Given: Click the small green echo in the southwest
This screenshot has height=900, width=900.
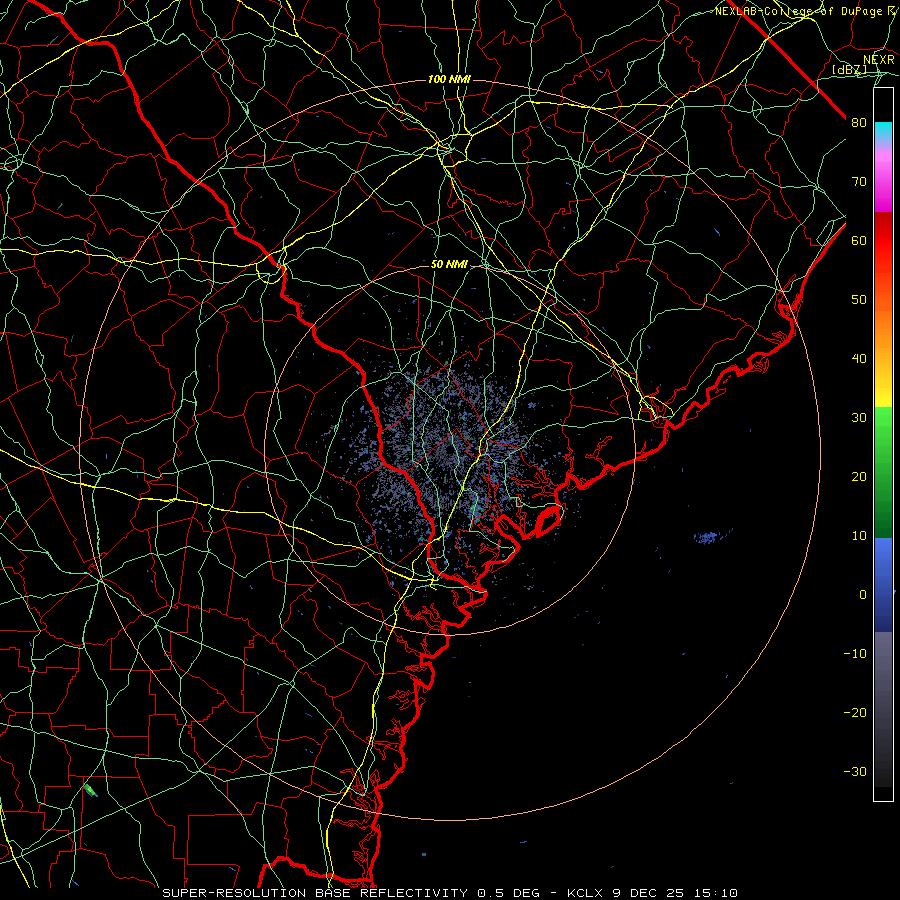Looking at the screenshot, I should [90, 790].
